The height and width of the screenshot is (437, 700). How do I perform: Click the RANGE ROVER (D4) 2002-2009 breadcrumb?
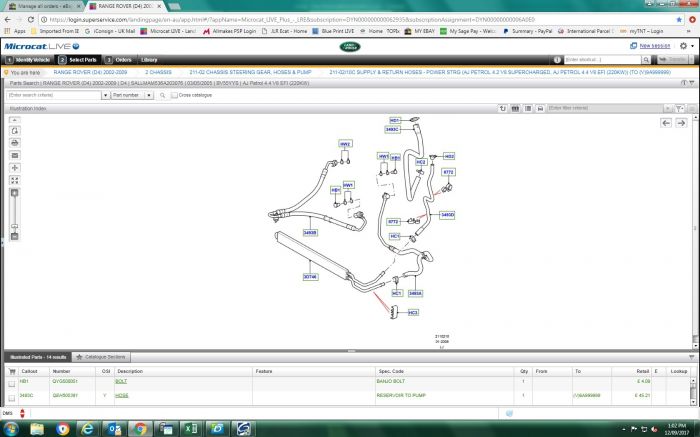(x=90, y=72)
